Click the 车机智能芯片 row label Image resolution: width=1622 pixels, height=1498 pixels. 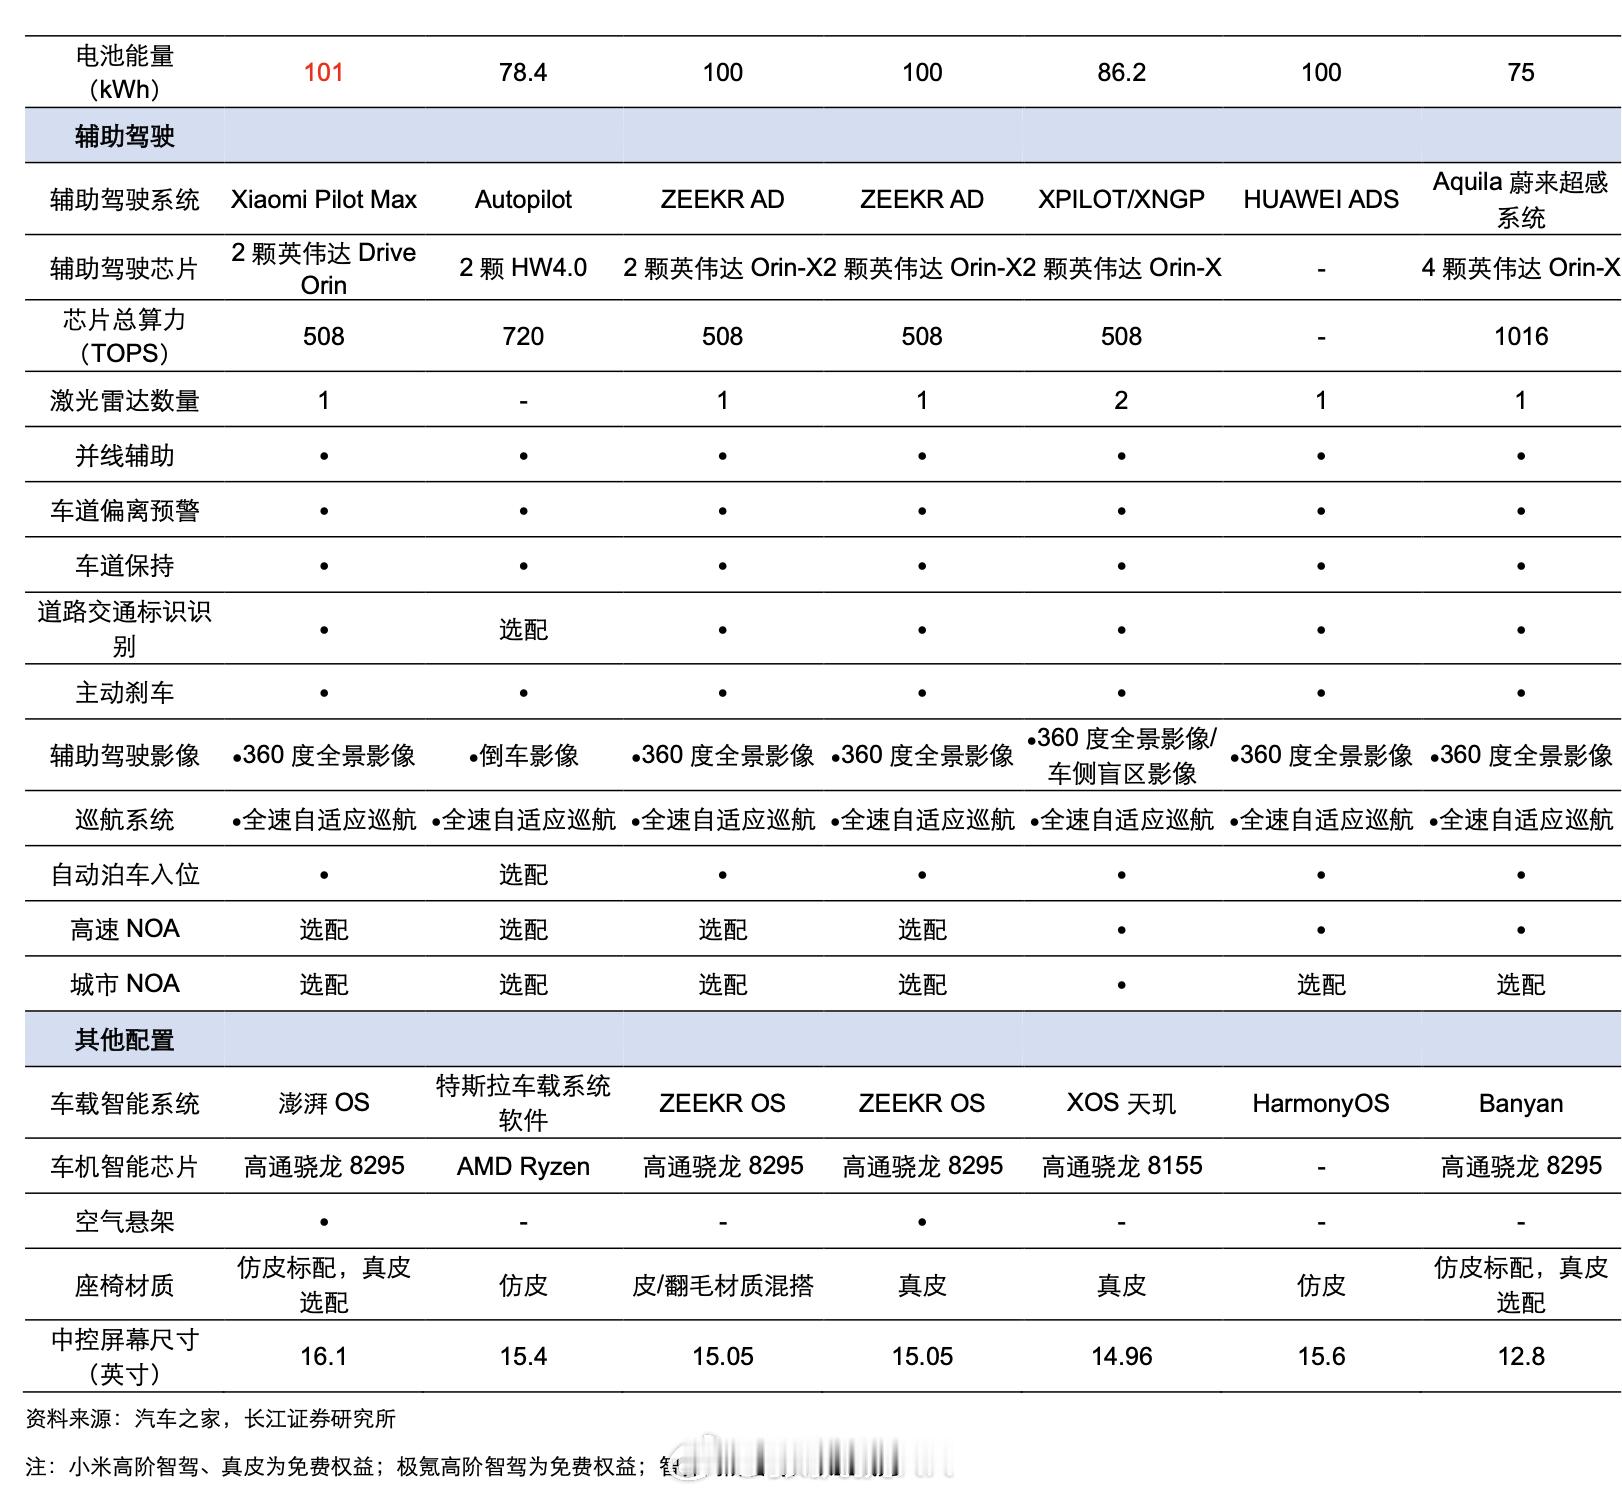coord(125,1167)
